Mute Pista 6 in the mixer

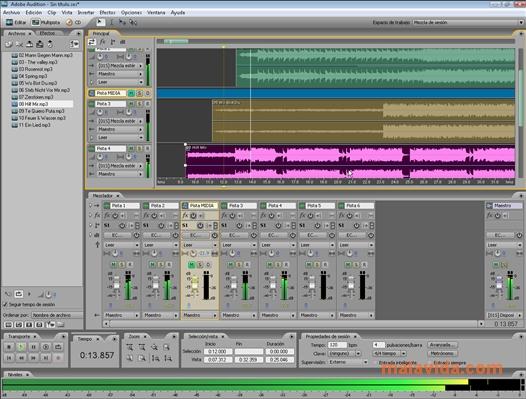coord(348,265)
